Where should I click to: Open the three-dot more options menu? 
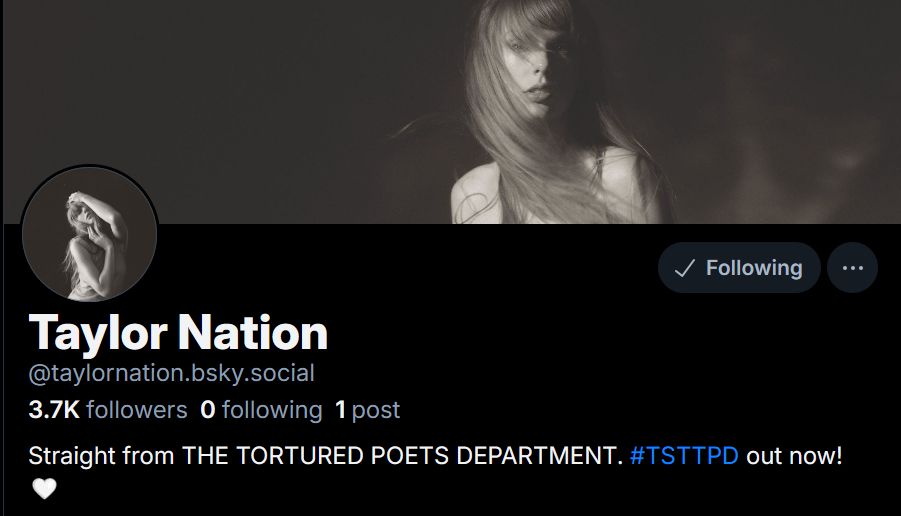pyautogui.click(x=852, y=268)
